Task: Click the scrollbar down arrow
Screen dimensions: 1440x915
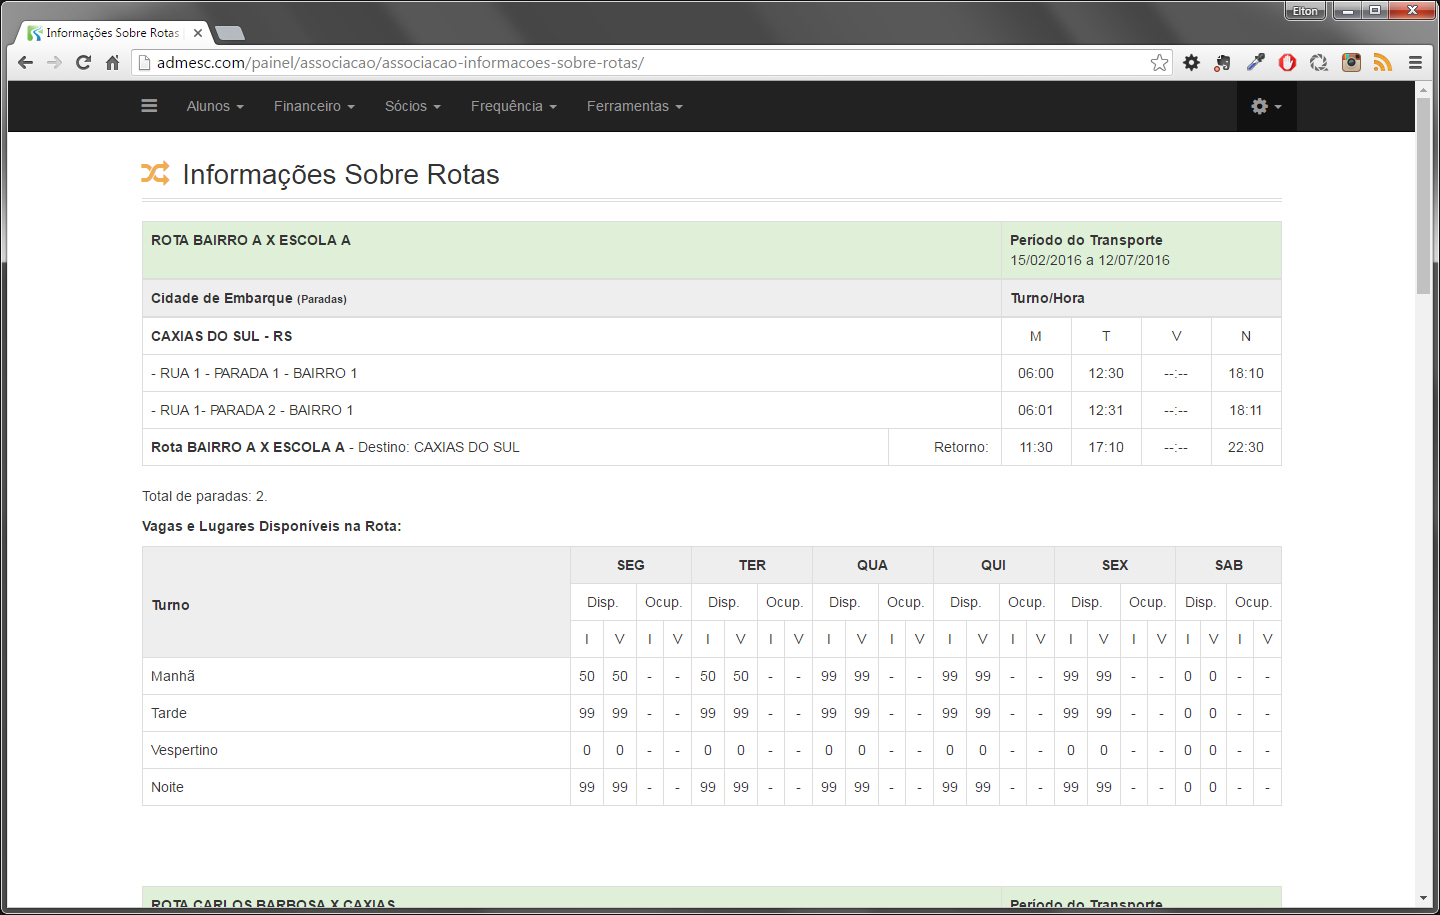Action: (1423, 898)
